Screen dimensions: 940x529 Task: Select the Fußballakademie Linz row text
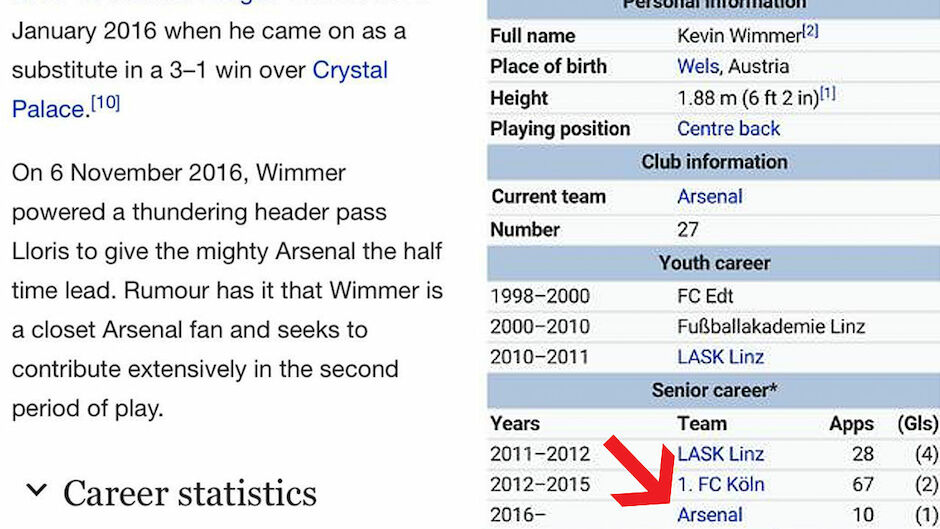[771, 327]
